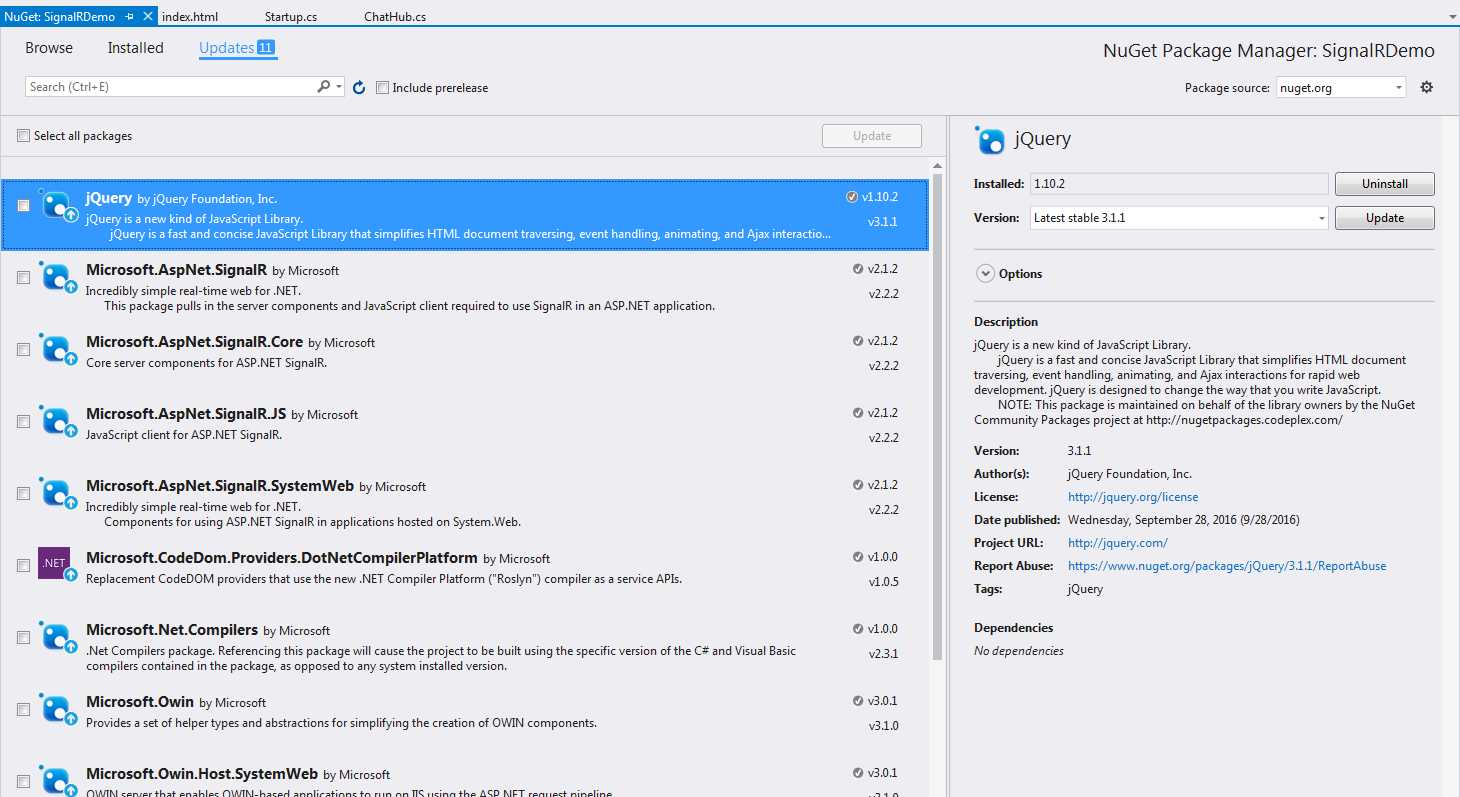Tick the Microsoft.Owin checkbox
The image size is (1460, 797).
[23, 710]
